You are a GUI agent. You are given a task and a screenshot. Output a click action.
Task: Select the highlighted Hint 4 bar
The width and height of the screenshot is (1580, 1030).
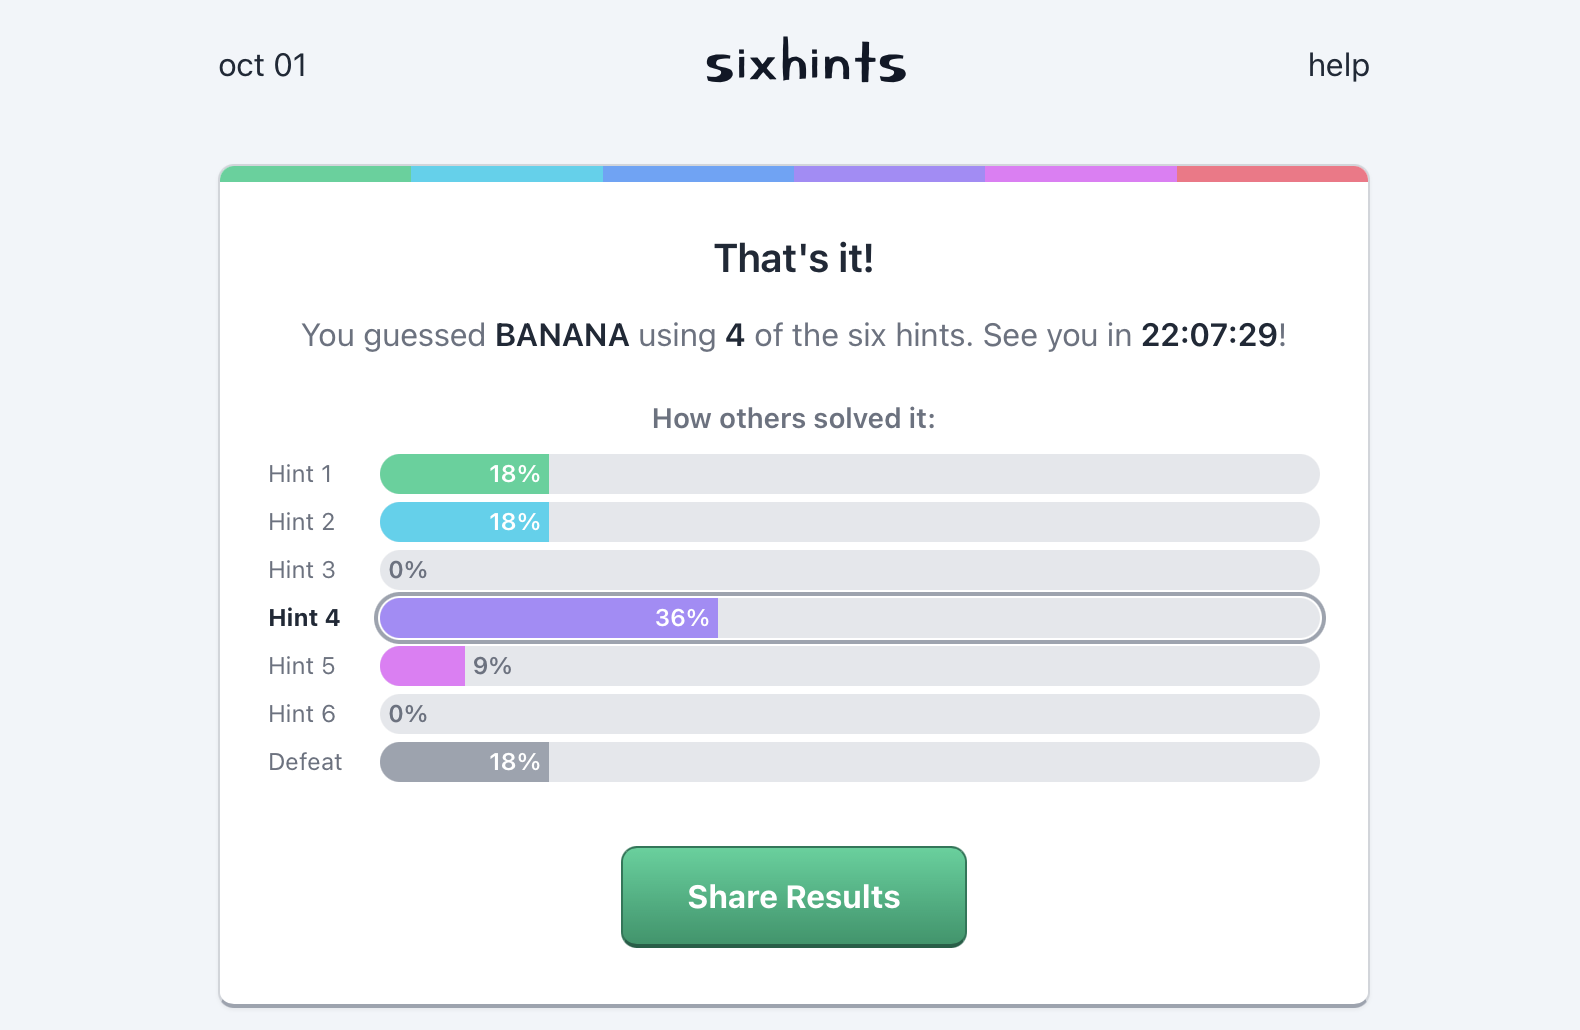548,618
